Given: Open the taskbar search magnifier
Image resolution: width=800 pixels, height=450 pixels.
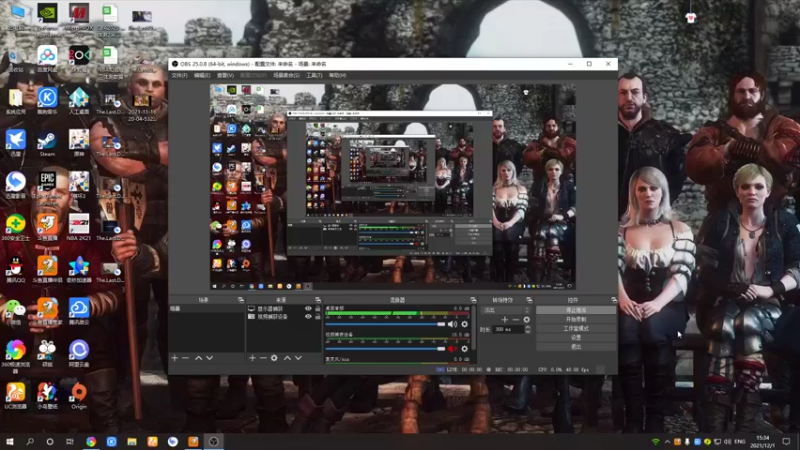Looking at the screenshot, I should (x=30, y=442).
